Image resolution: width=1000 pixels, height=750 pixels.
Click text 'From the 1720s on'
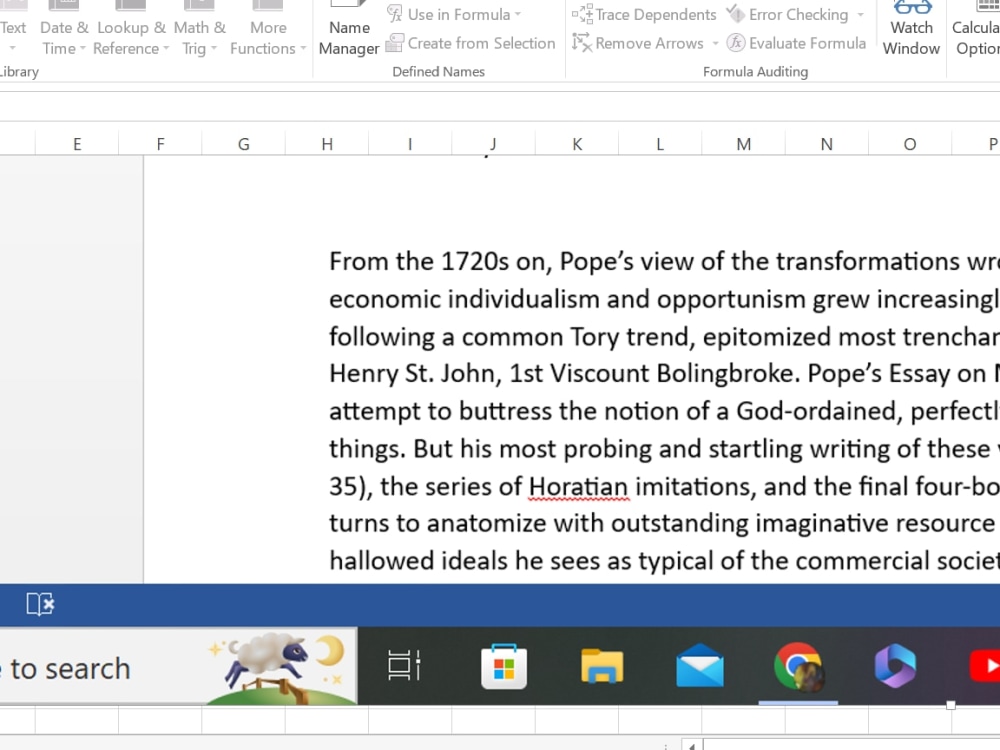click(x=440, y=261)
